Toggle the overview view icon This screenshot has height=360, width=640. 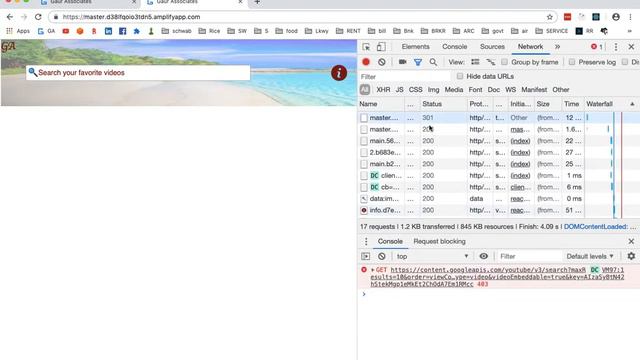click(490, 62)
